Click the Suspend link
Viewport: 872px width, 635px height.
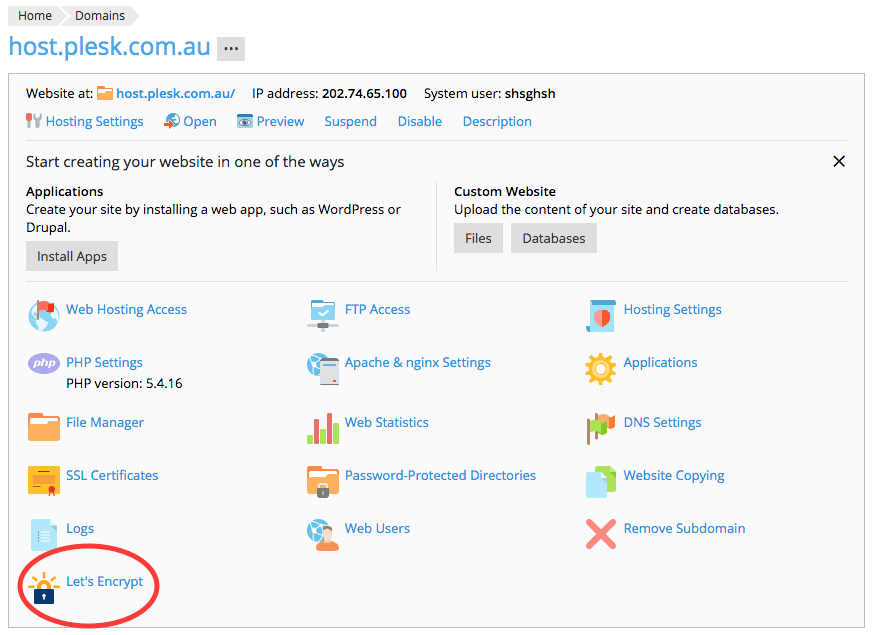350,121
